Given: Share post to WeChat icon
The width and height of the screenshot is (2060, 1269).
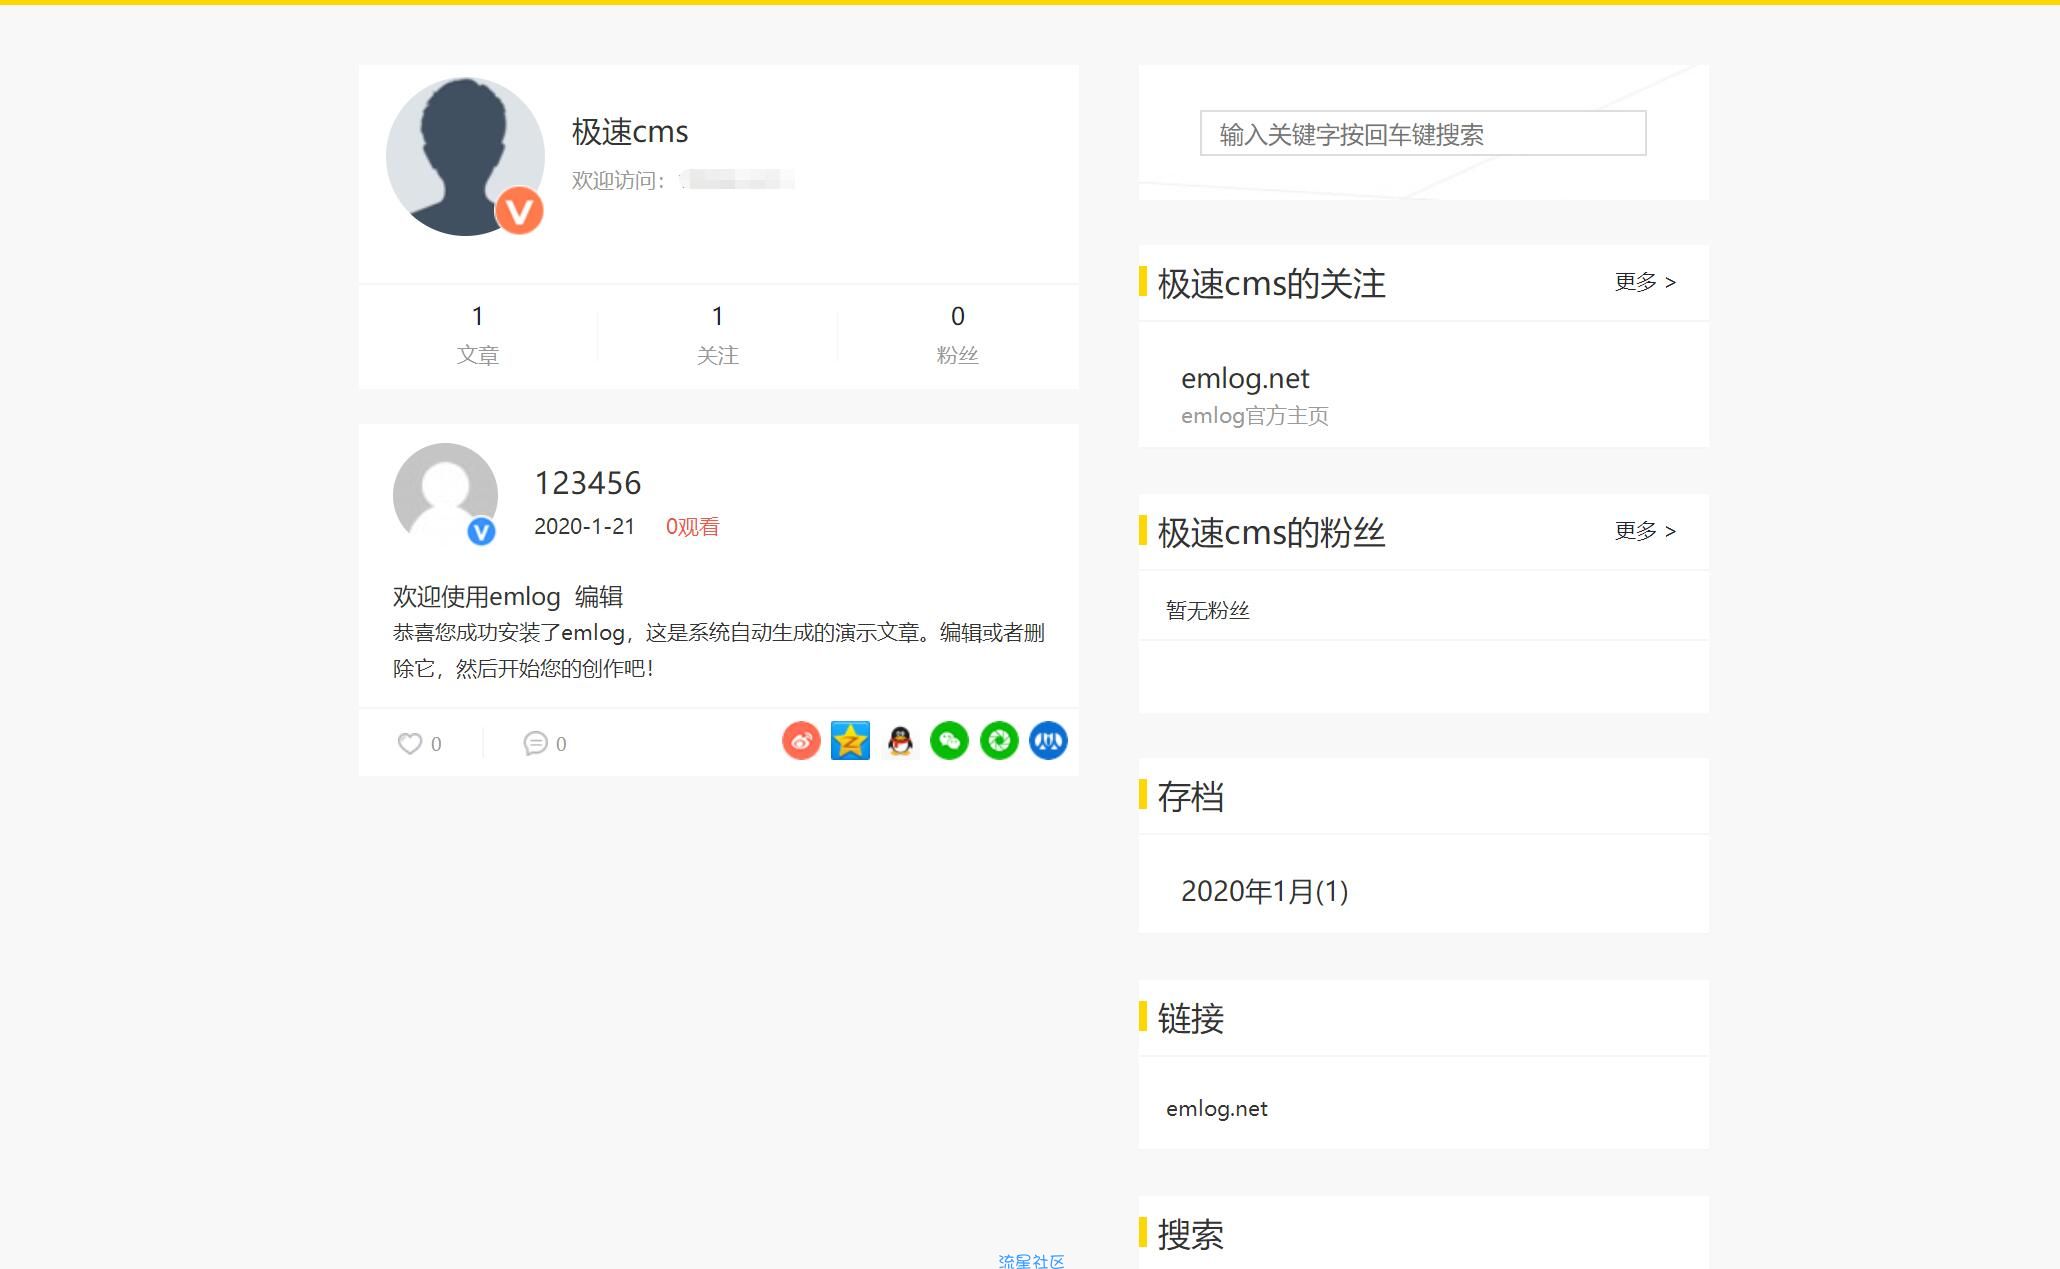Looking at the screenshot, I should click(x=949, y=741).
